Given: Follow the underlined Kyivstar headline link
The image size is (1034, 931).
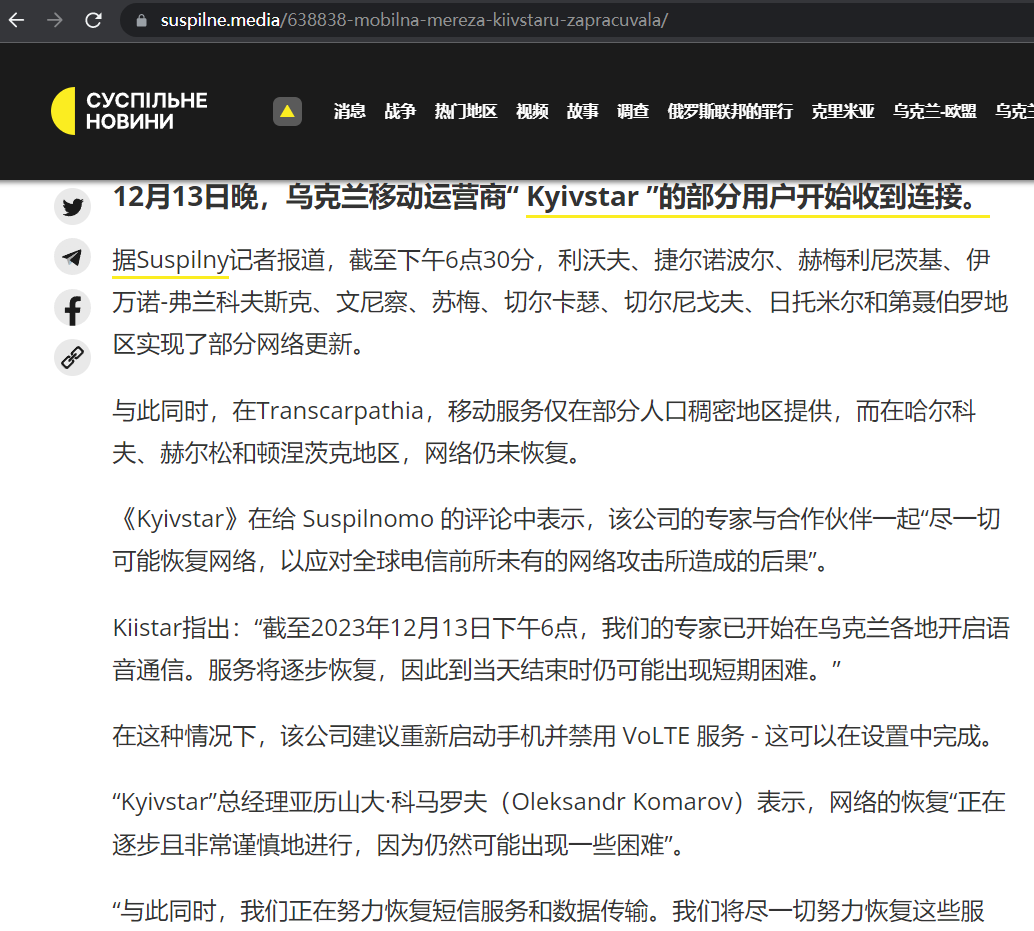Looking at the screenshot, I should coord(758,198).
